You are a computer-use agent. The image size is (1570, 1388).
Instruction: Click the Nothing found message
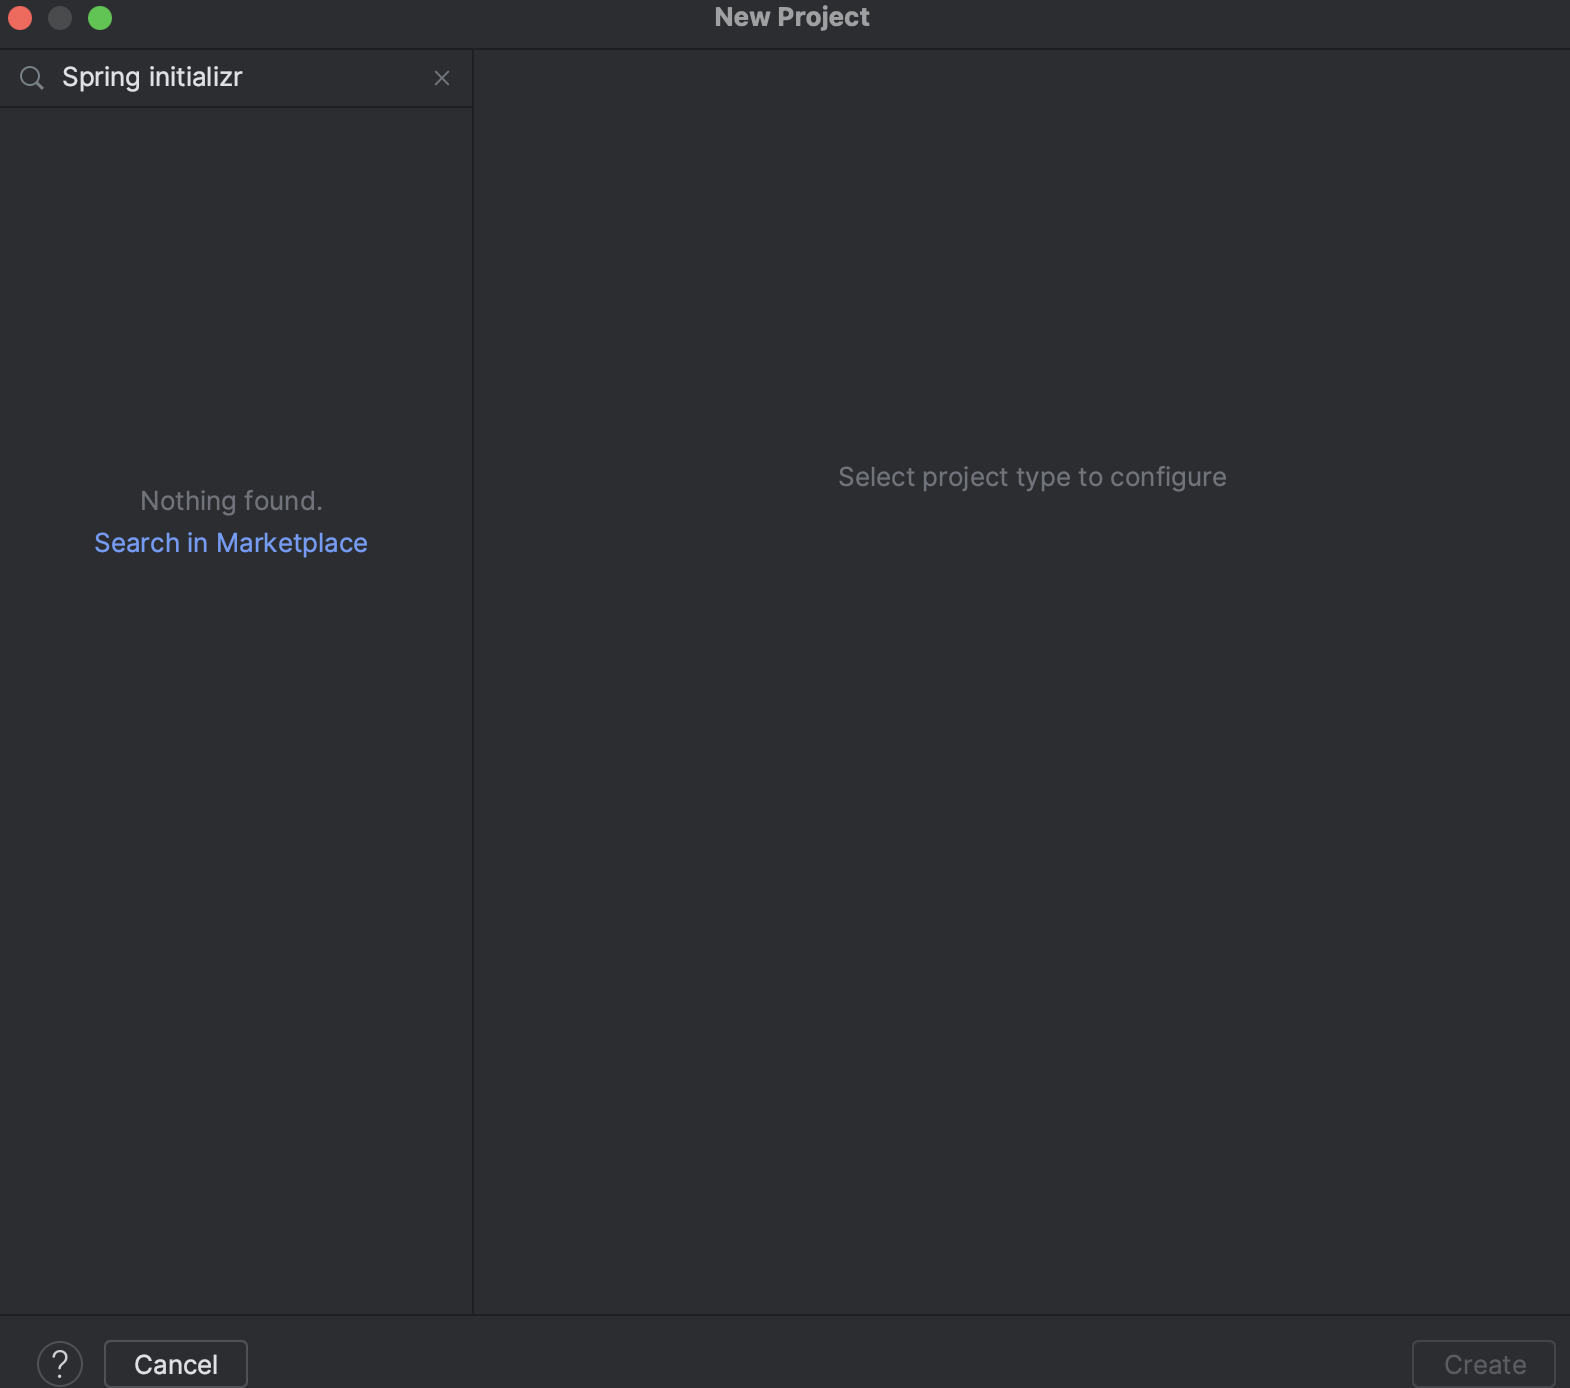coord(231,501)
